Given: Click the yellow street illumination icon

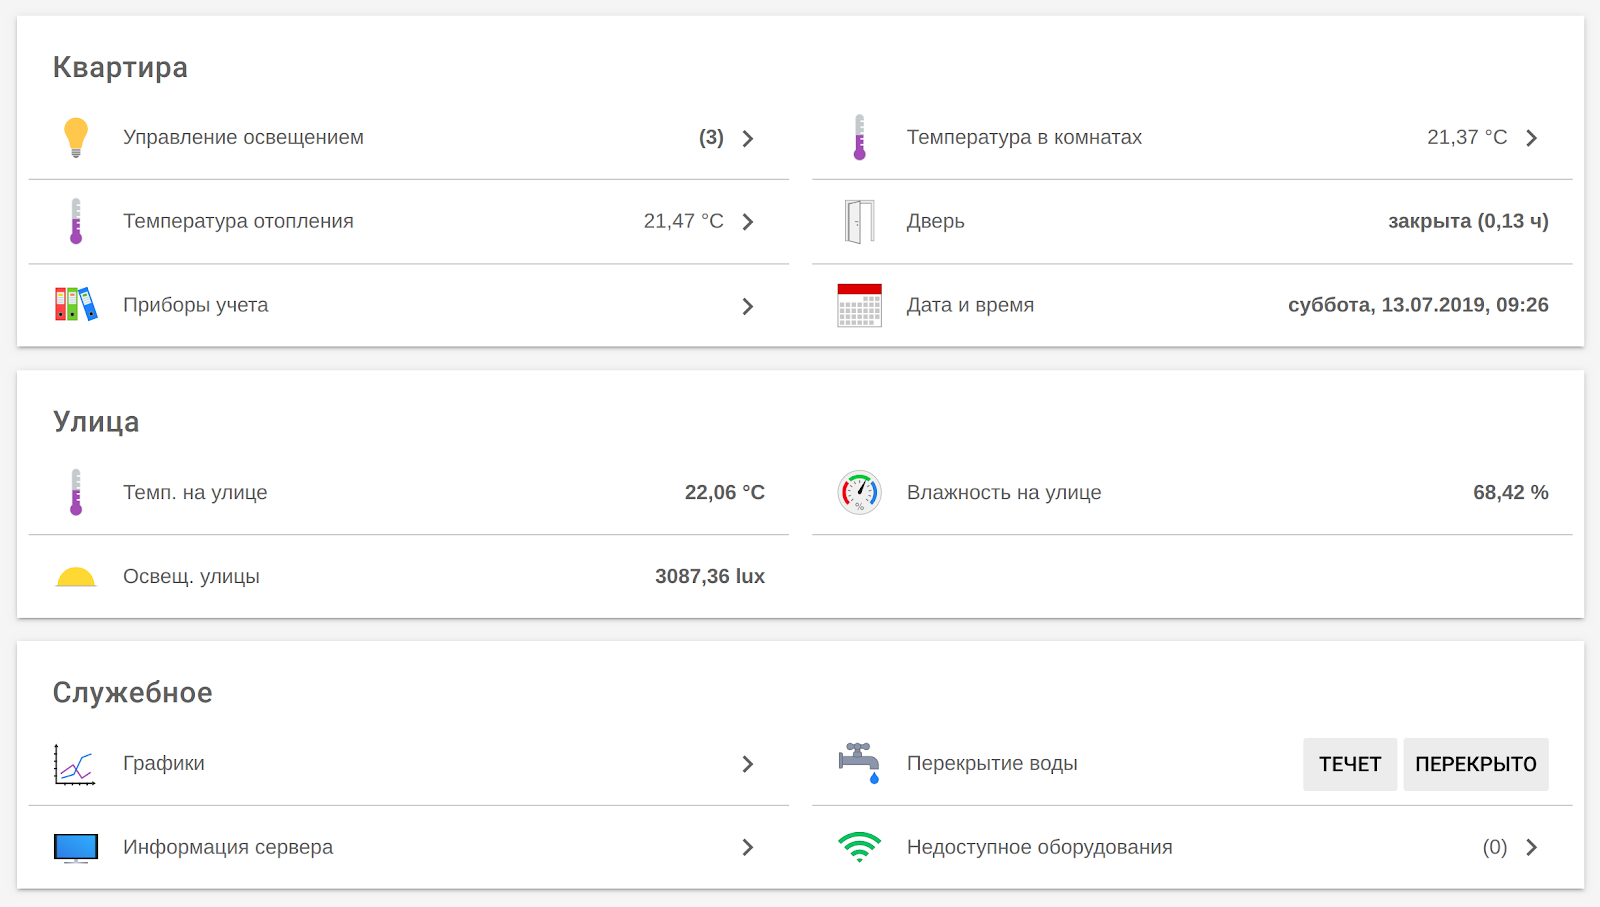Looking at the screenshot, I should click(76, 577).
